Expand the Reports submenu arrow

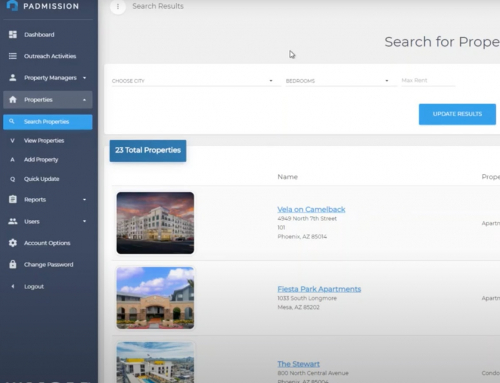[84, 199]
